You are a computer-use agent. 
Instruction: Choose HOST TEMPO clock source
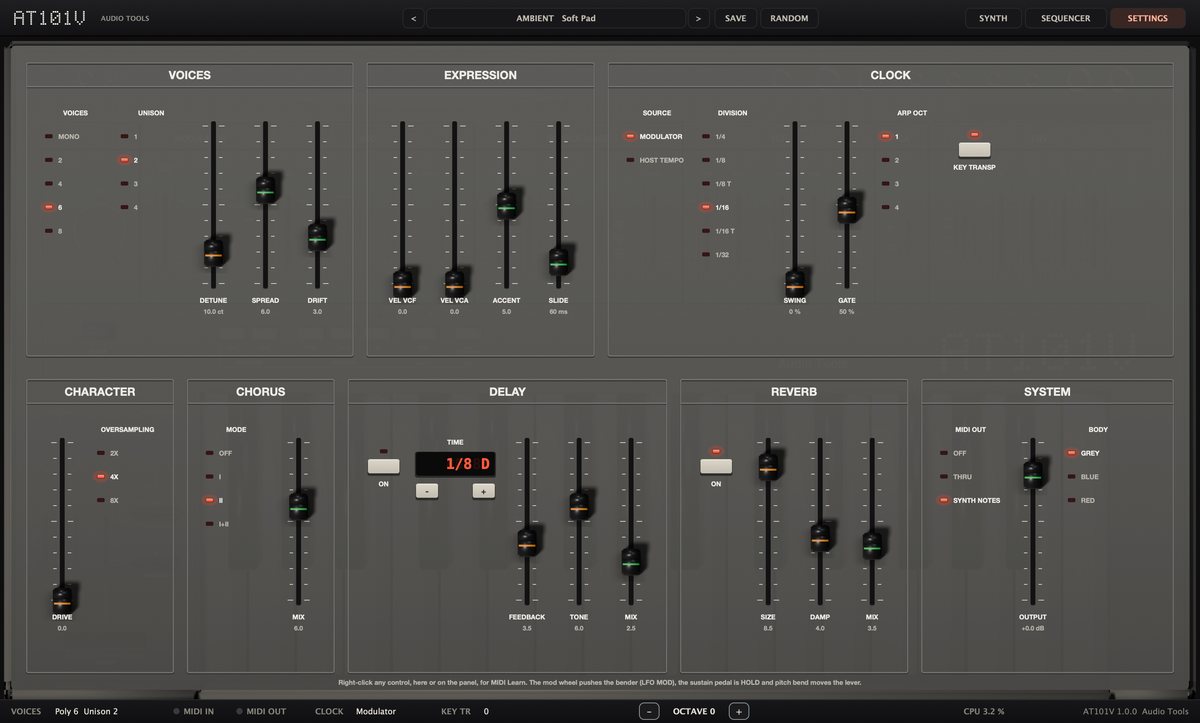coord(655,160)
